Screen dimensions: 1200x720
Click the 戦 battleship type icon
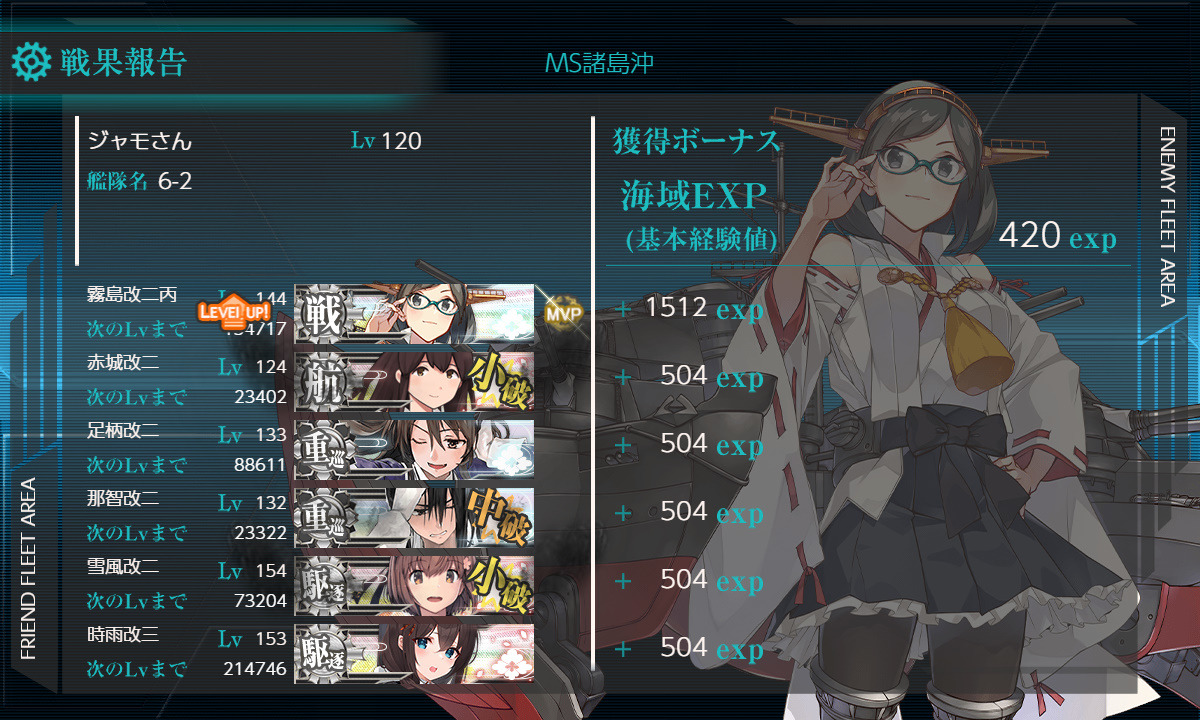323,315
